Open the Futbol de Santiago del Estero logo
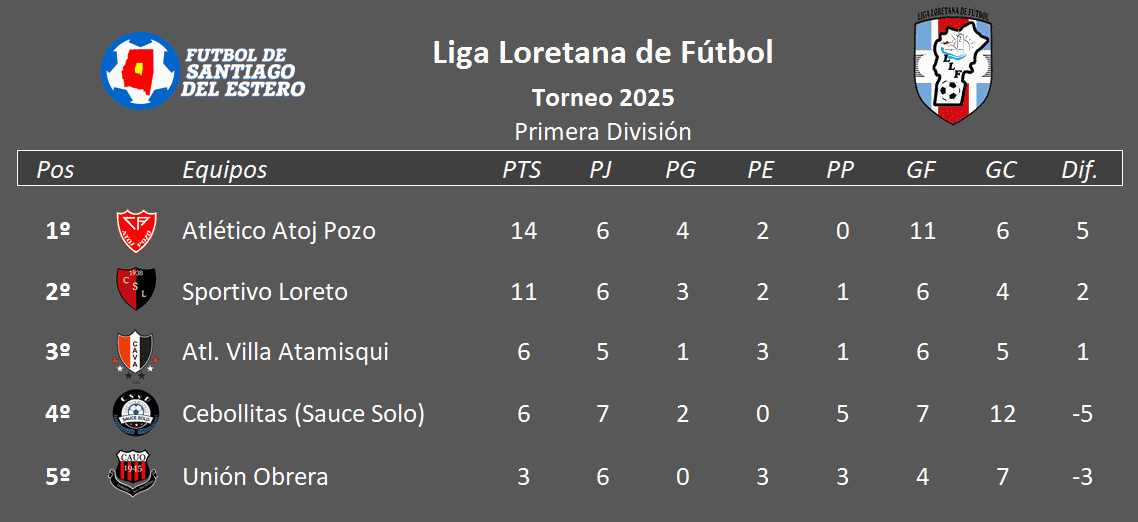Viewport: 1138px width, 522px height. pos(202,70)
